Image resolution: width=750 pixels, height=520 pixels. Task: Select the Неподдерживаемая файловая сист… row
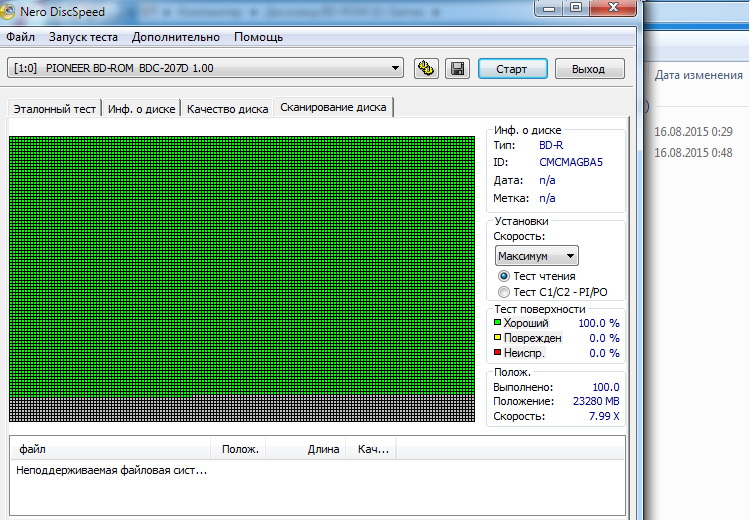coord(111,470)
